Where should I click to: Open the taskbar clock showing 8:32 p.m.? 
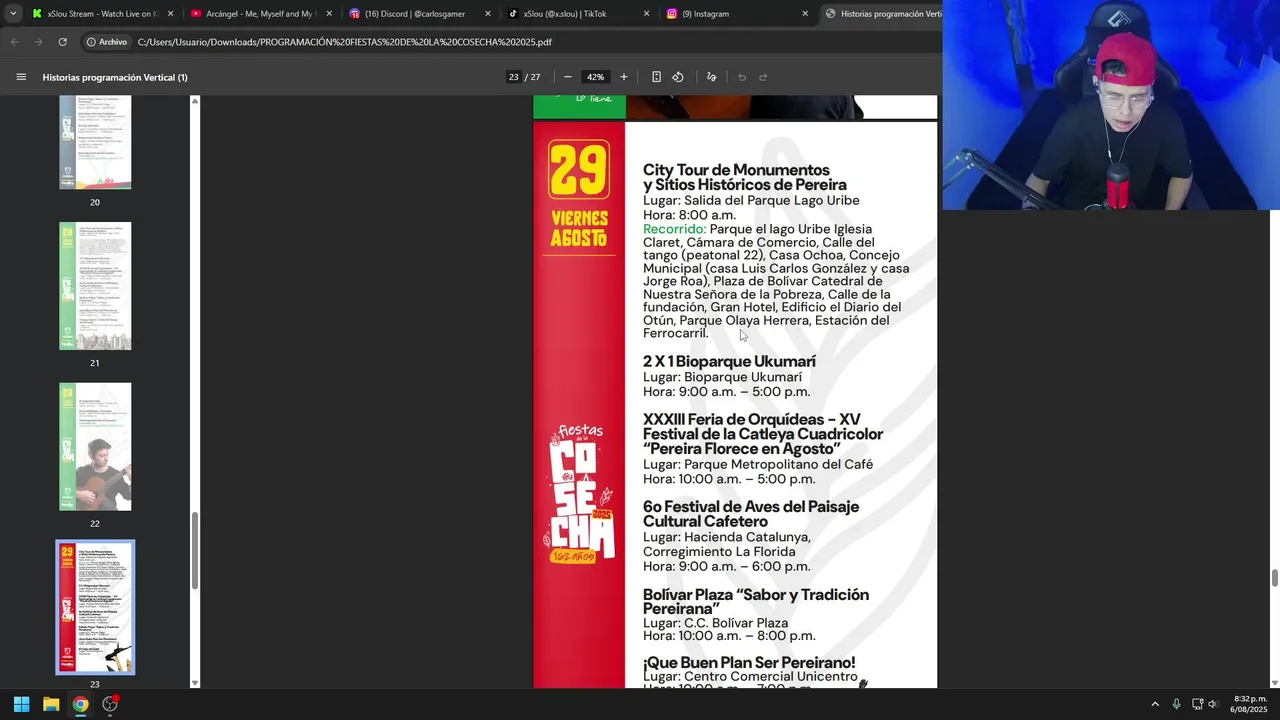tap(1250, 704)
